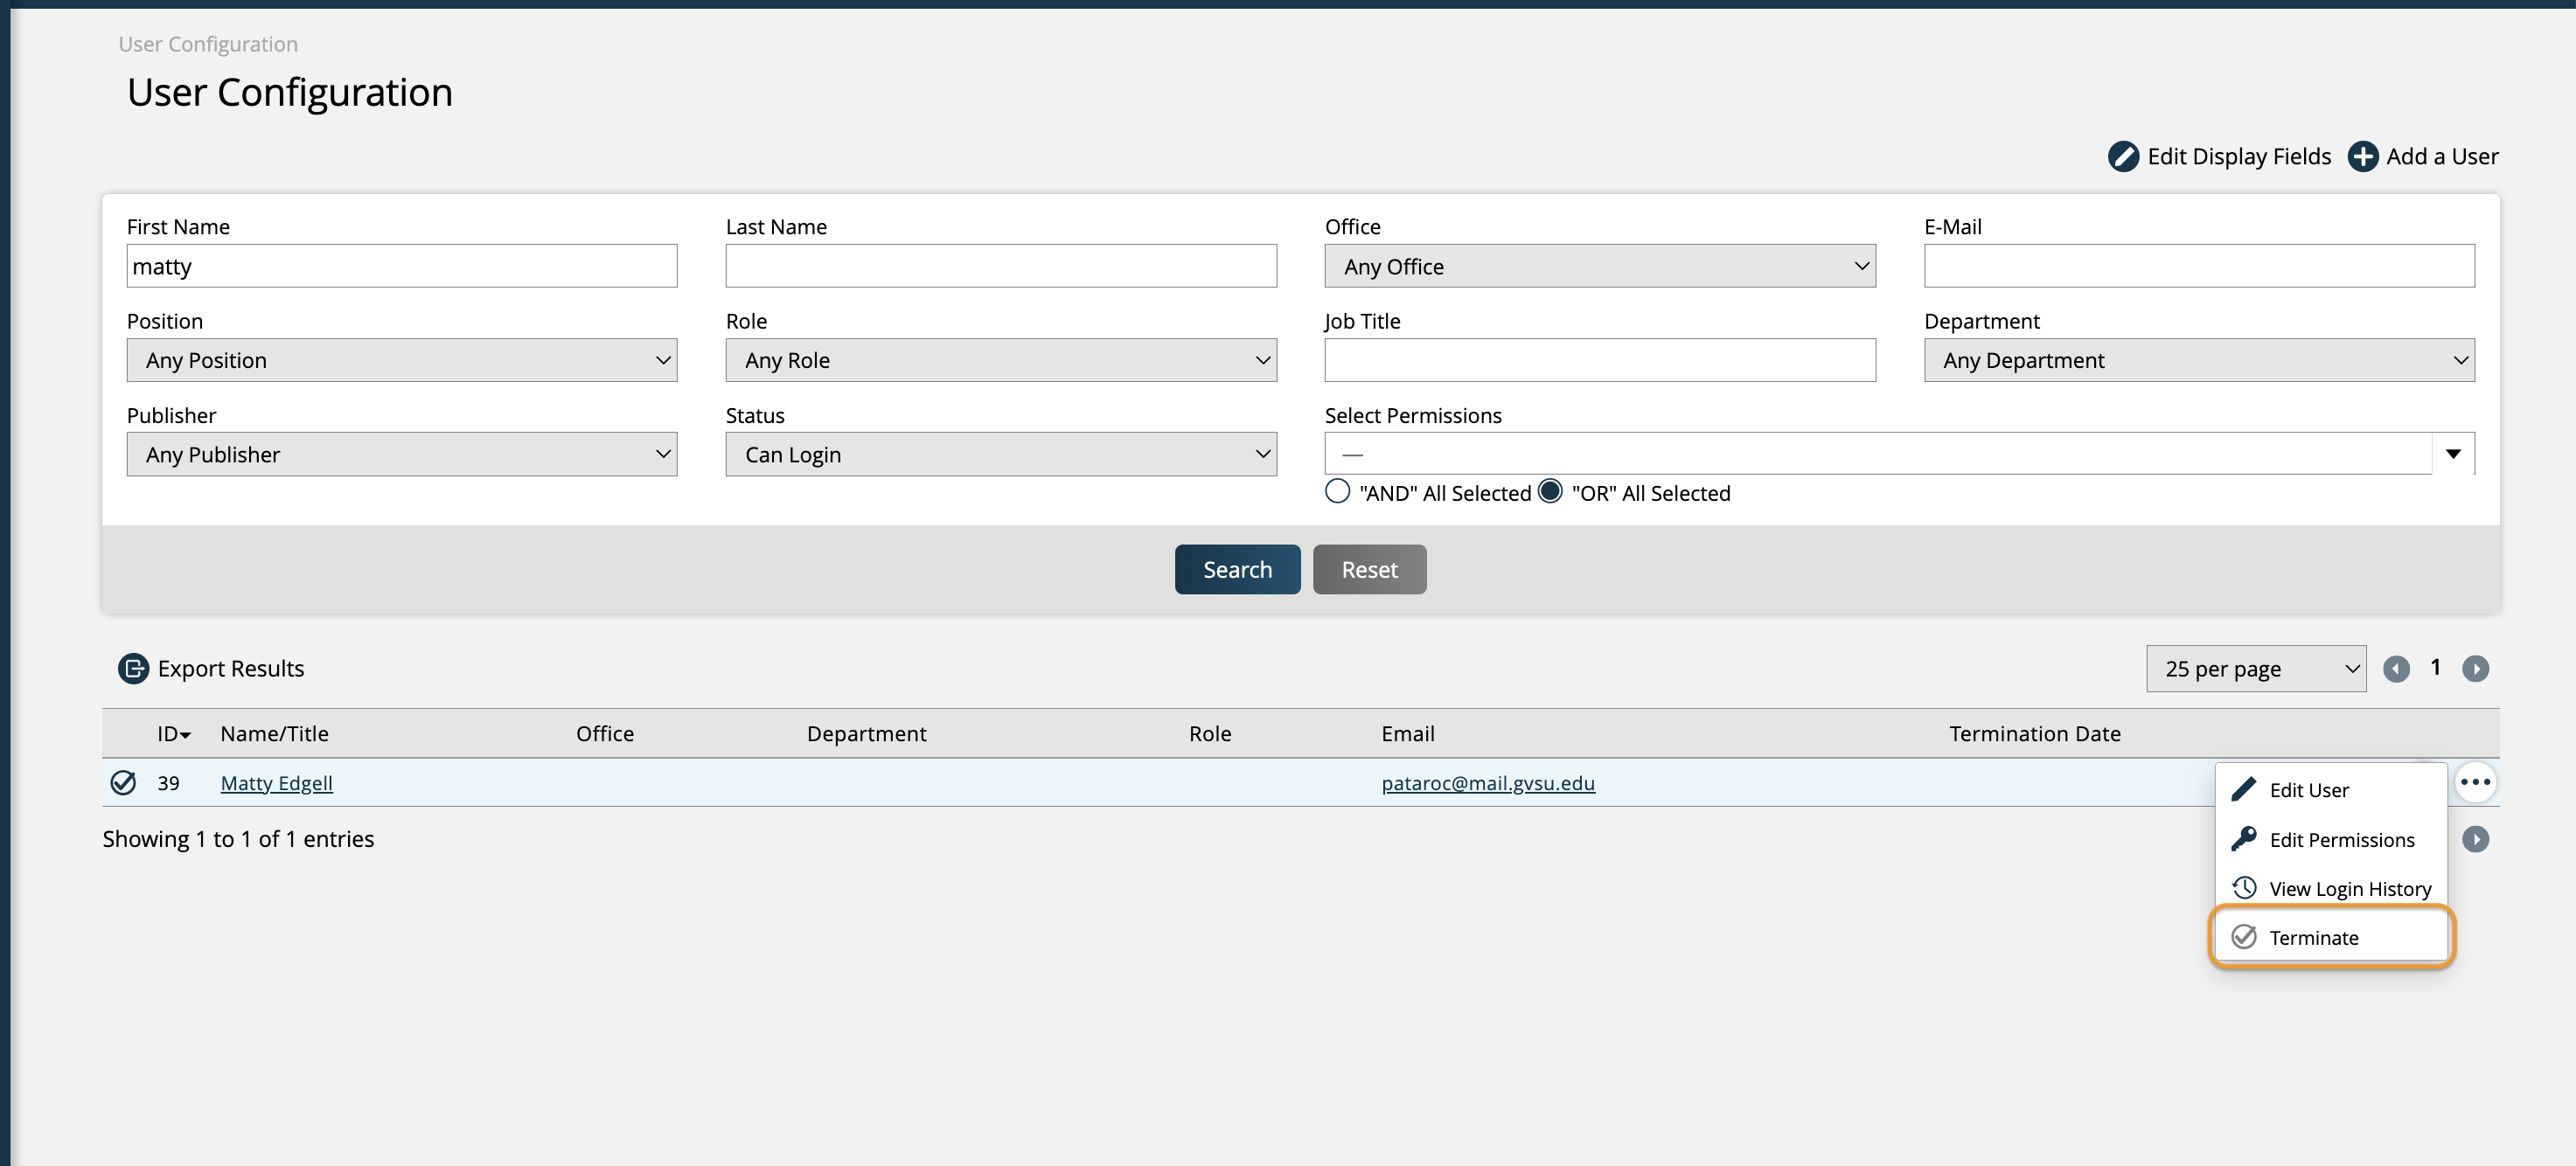
Task: Expand the Select Permissions dropdown arrow
Action: click(2452, 454)
